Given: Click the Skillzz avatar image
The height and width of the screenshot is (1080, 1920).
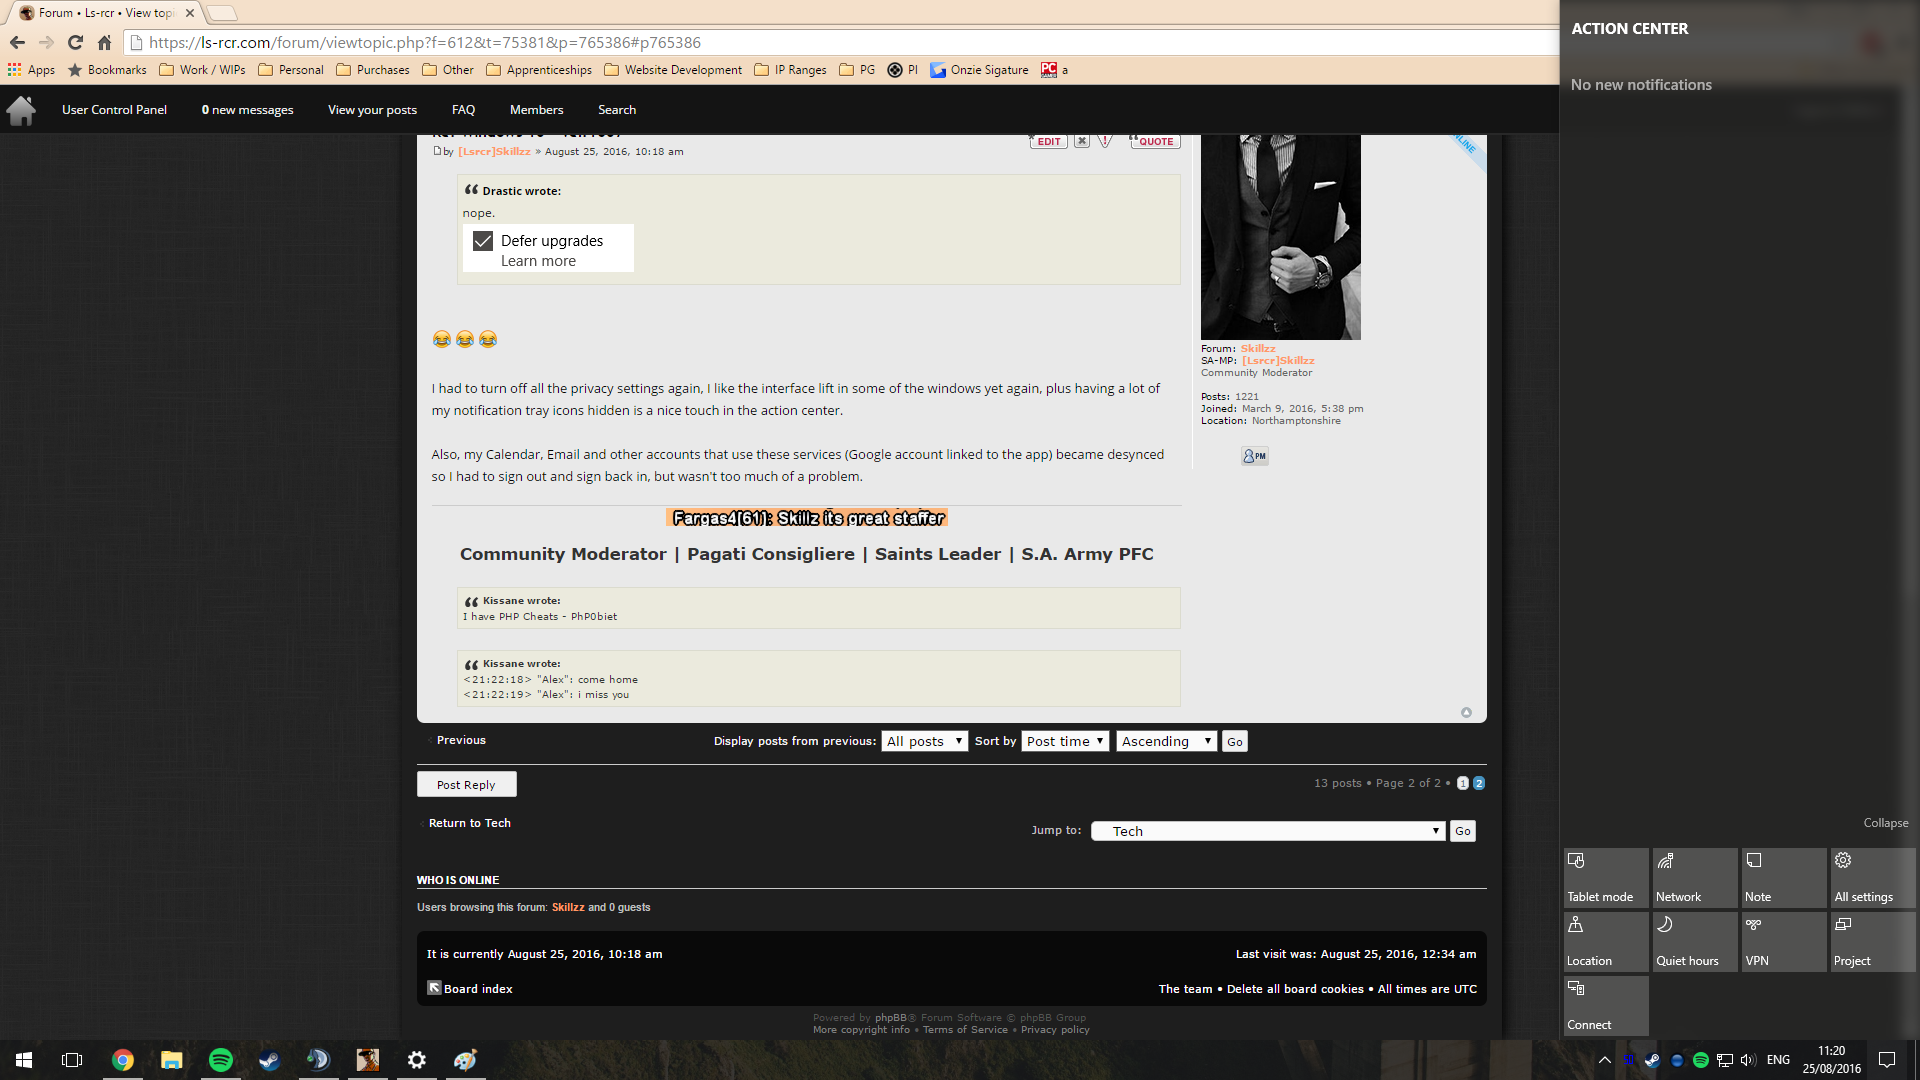Looking at the screenshot, I should tap(1280, 237).
